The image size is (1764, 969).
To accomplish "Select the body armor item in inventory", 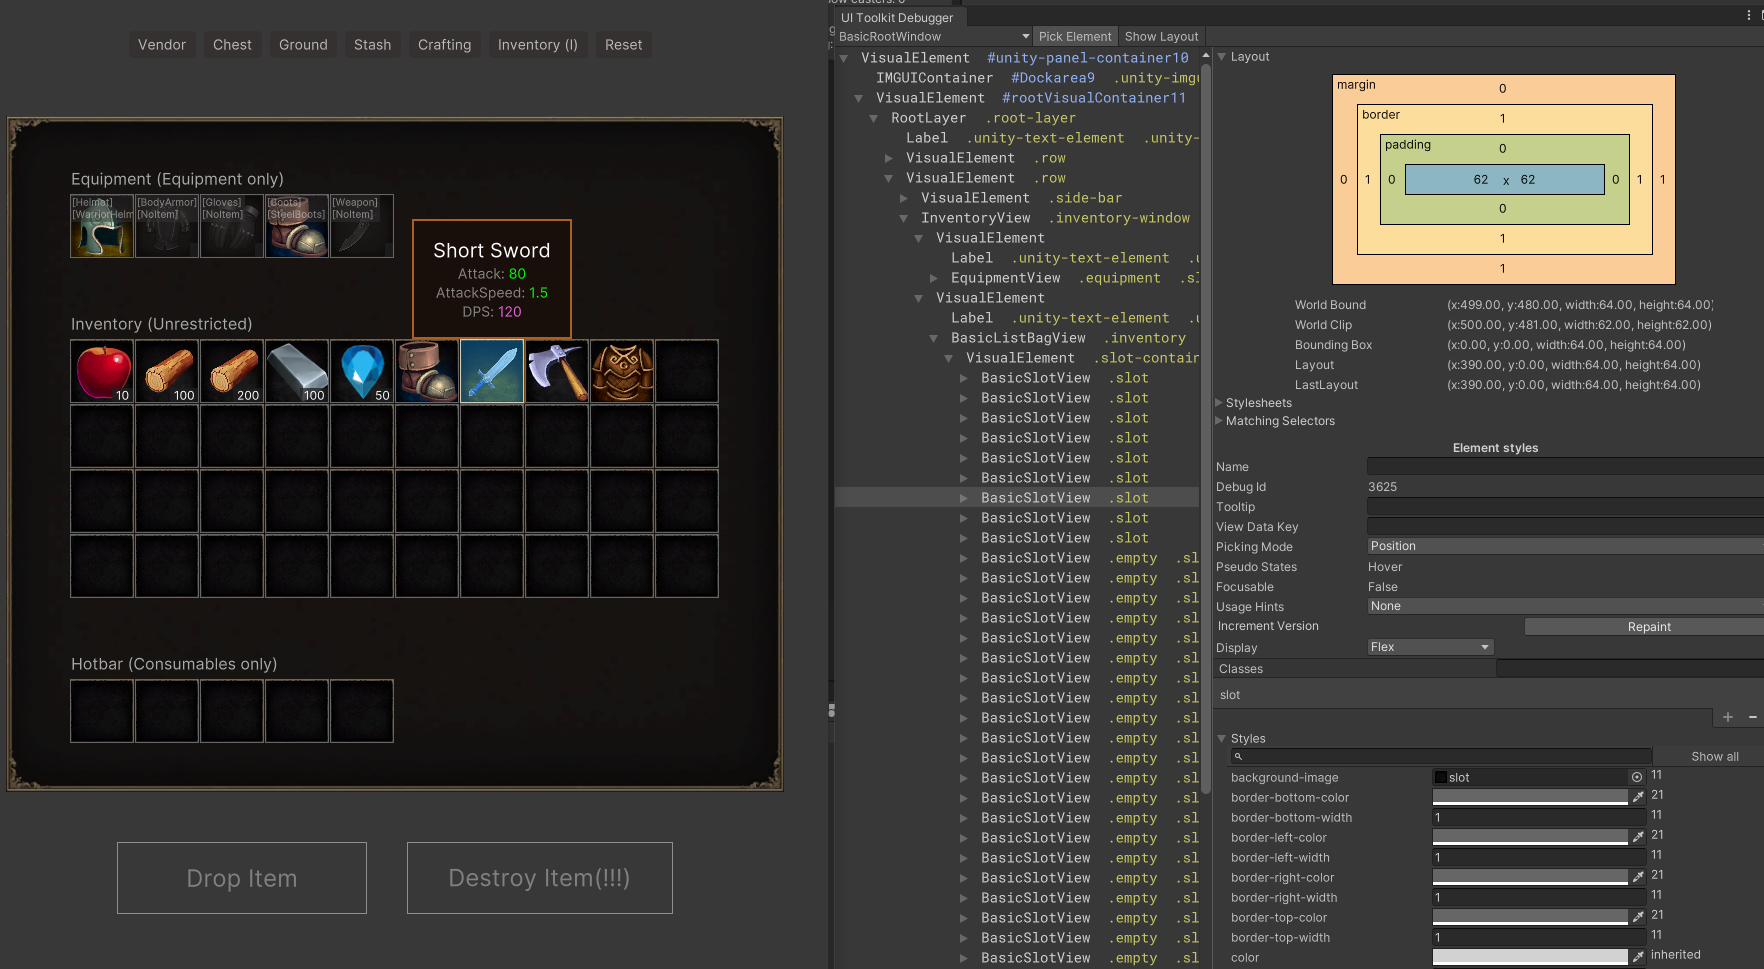I will click(622, 371).
